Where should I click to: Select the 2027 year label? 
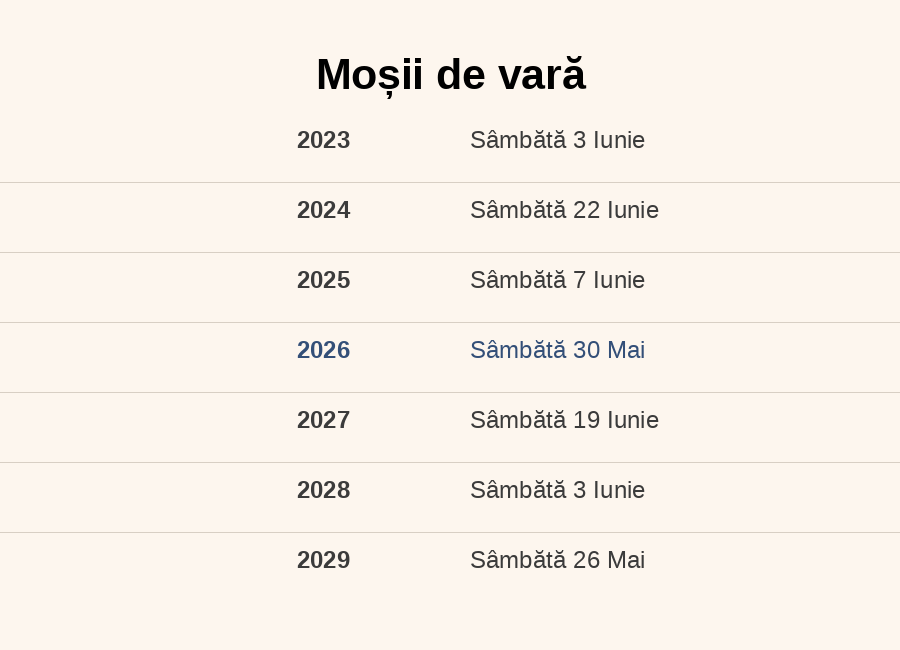[x=323, y=420]
